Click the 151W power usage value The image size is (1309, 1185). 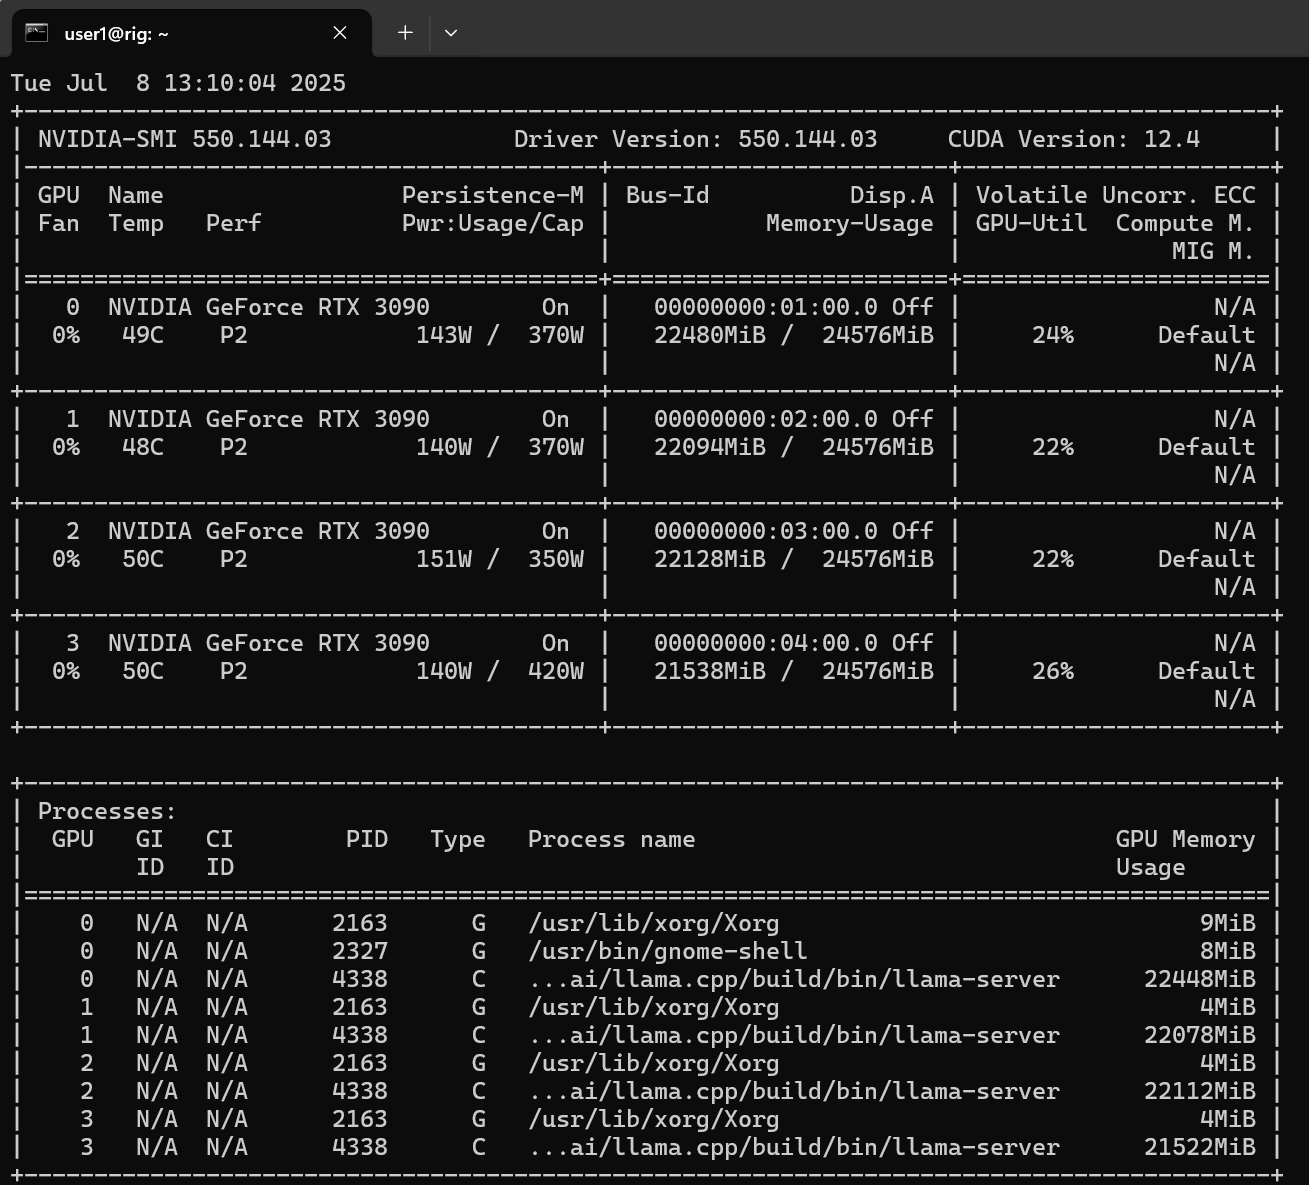pos(444,560)
